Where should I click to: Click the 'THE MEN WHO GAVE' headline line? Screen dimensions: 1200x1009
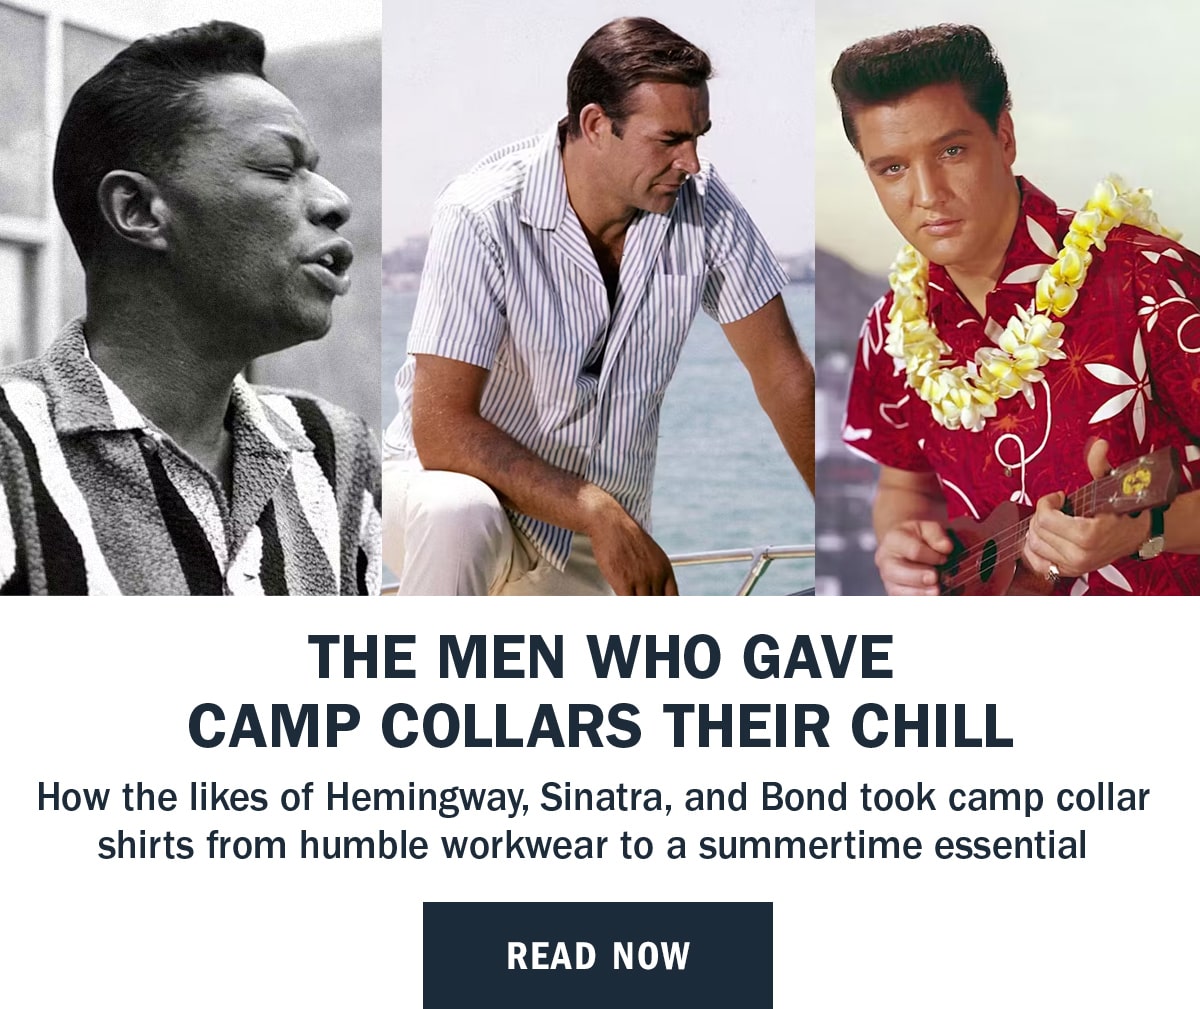[600, 657]
